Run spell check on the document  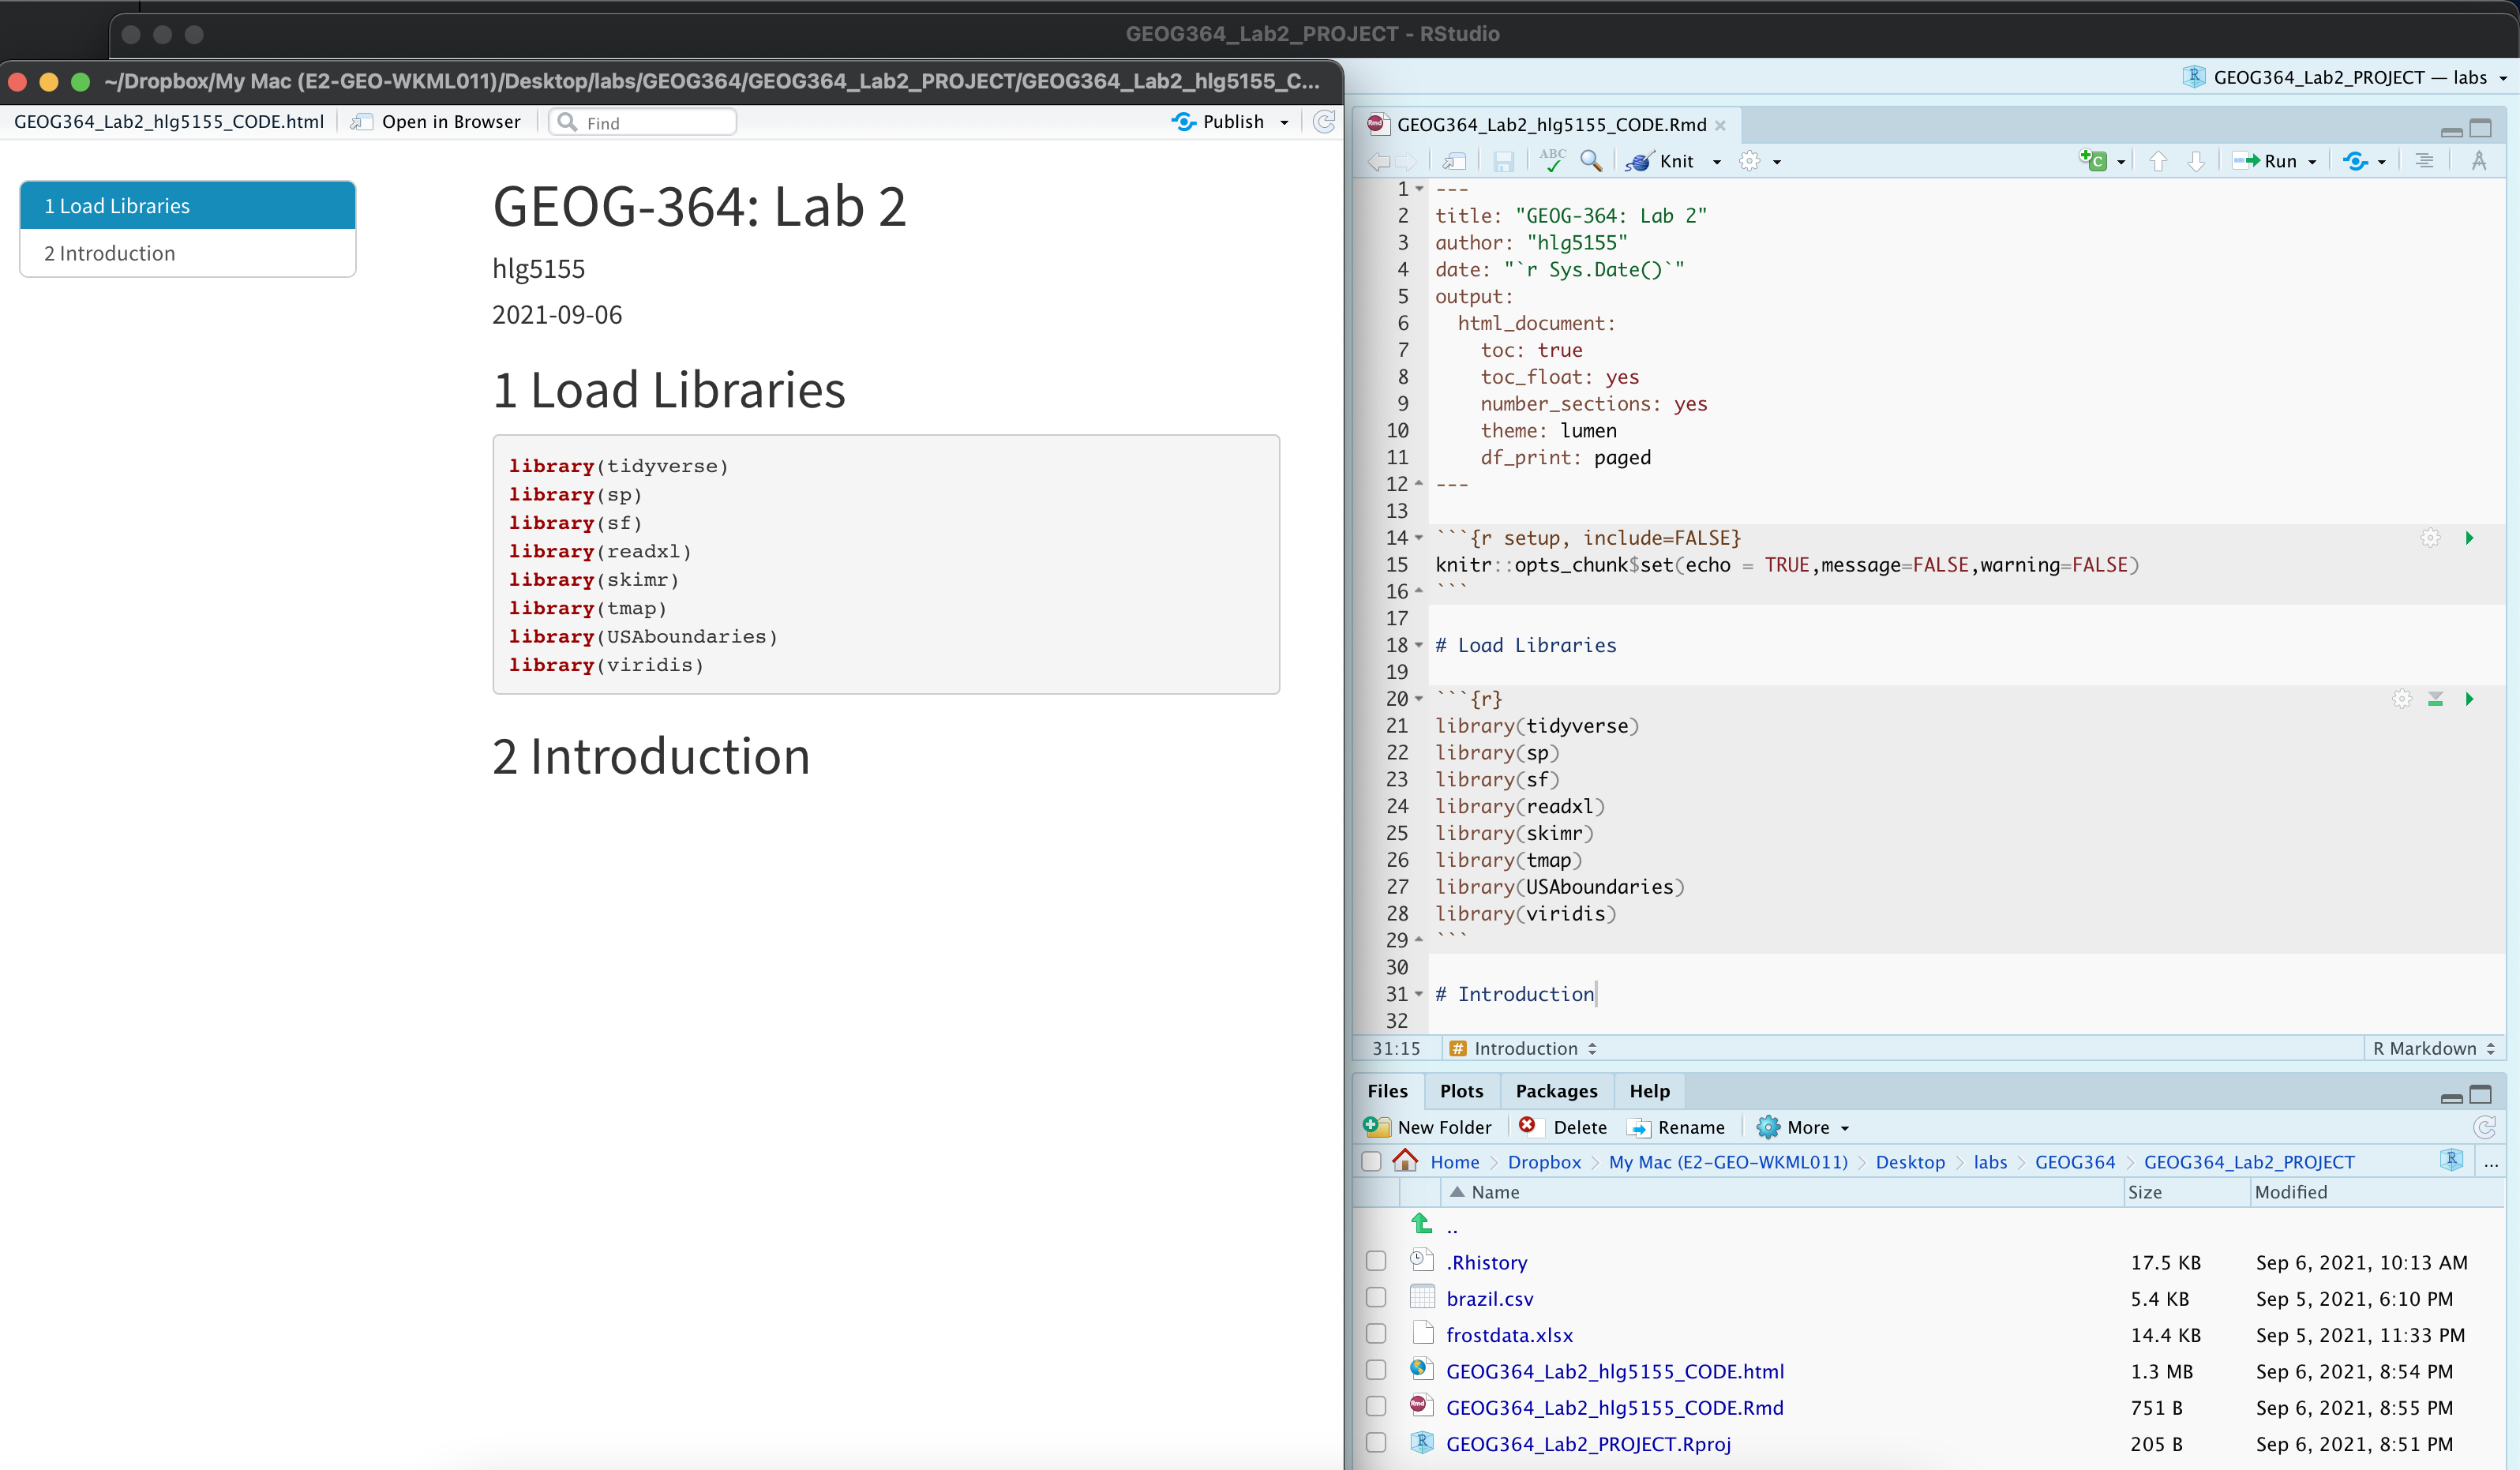[1551, 160]
